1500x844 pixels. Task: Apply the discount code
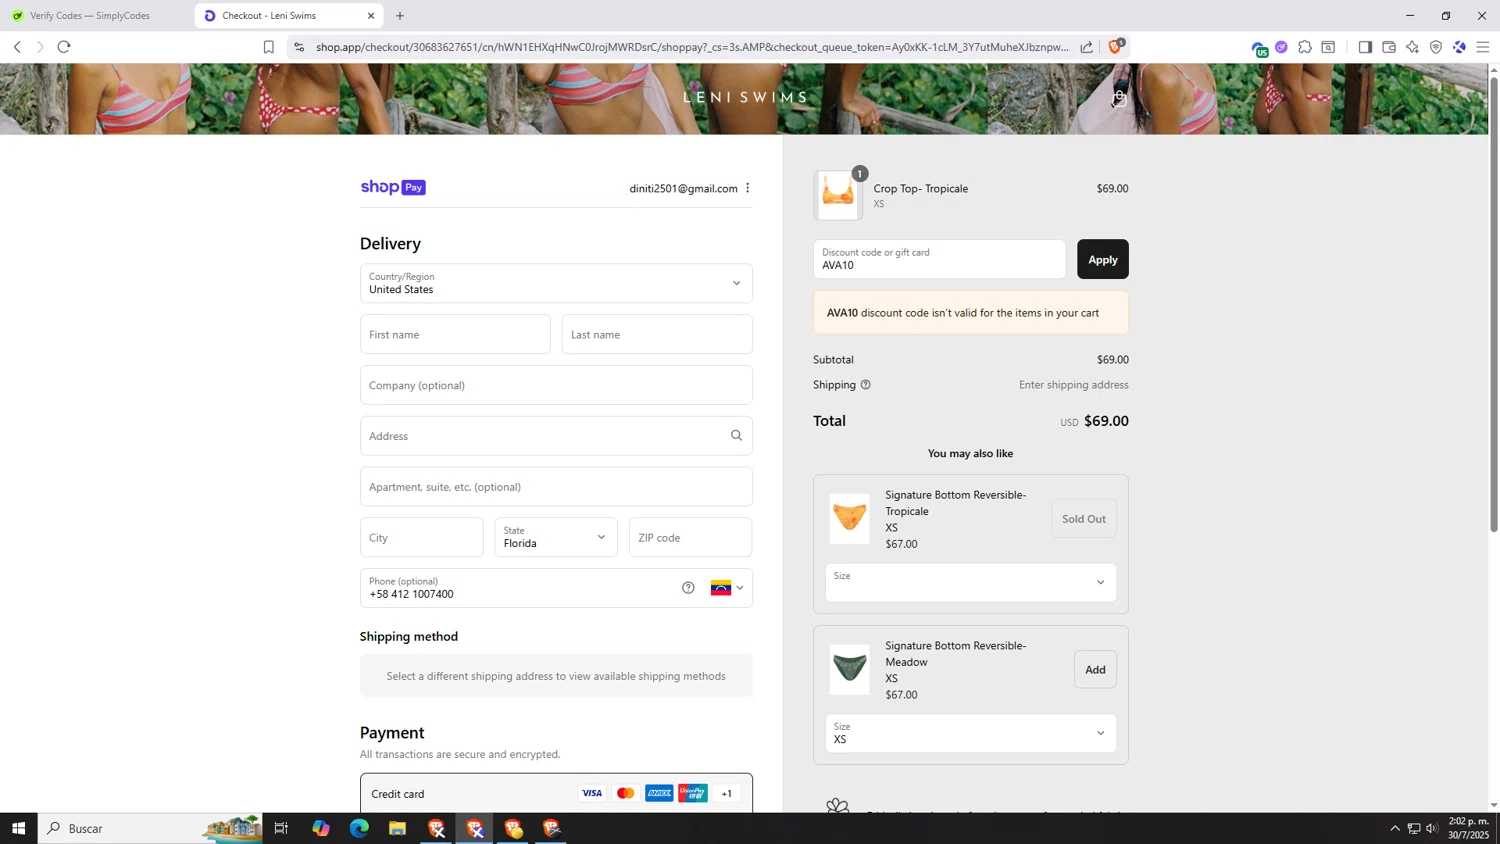click(1102, 259)
